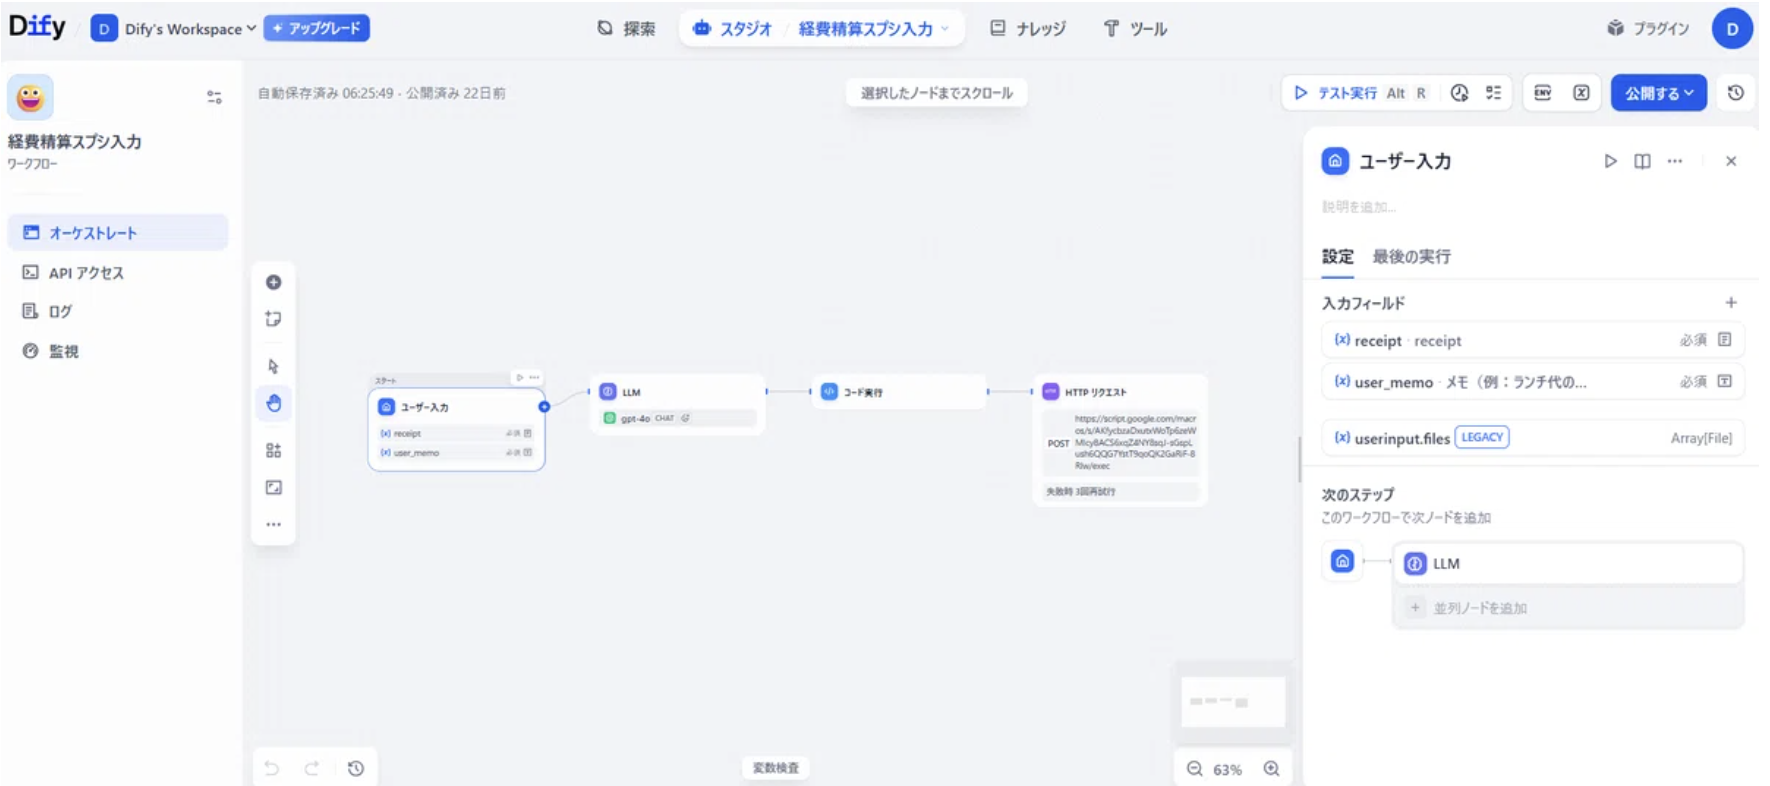Open the checklist icon in top toolbar
The height and width of the screenshot is (786, 1770).
1493,93
